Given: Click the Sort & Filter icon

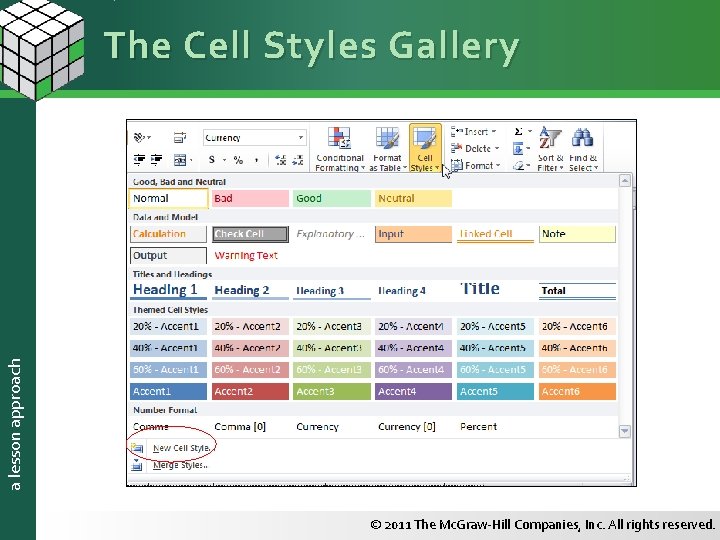Looking at the screenshot, I should pos(551,138).
